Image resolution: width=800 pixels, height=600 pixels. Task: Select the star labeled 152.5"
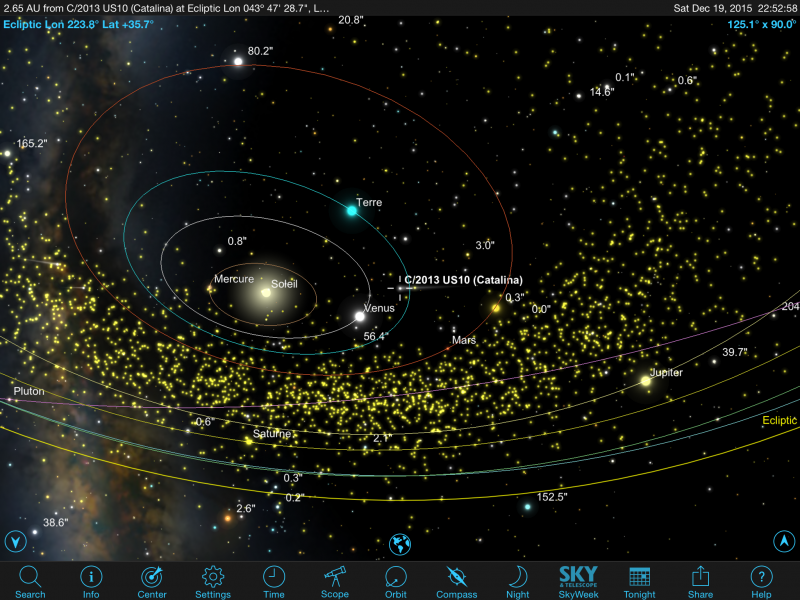pos(528,507)
